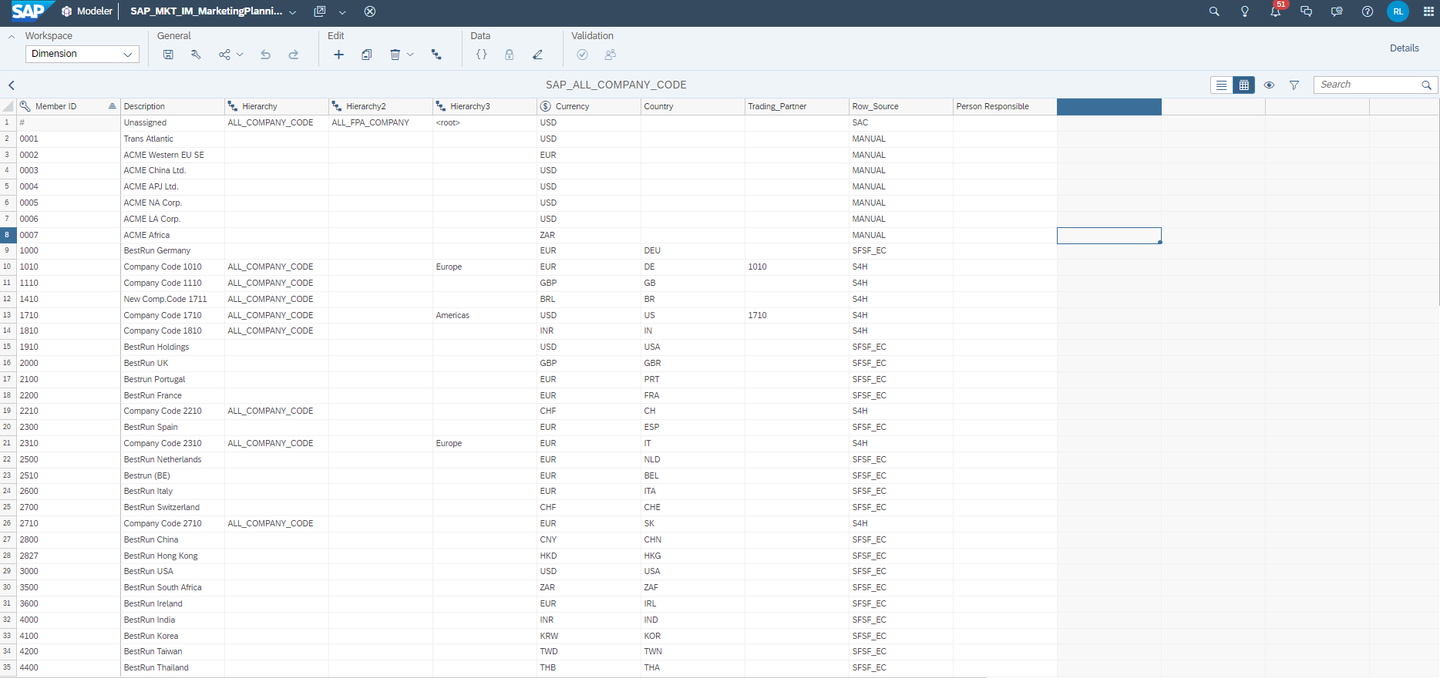The width and height of the screenshot is (1440, 678).
Task: Select row number 8 header
Action: (x=8, y=235)
